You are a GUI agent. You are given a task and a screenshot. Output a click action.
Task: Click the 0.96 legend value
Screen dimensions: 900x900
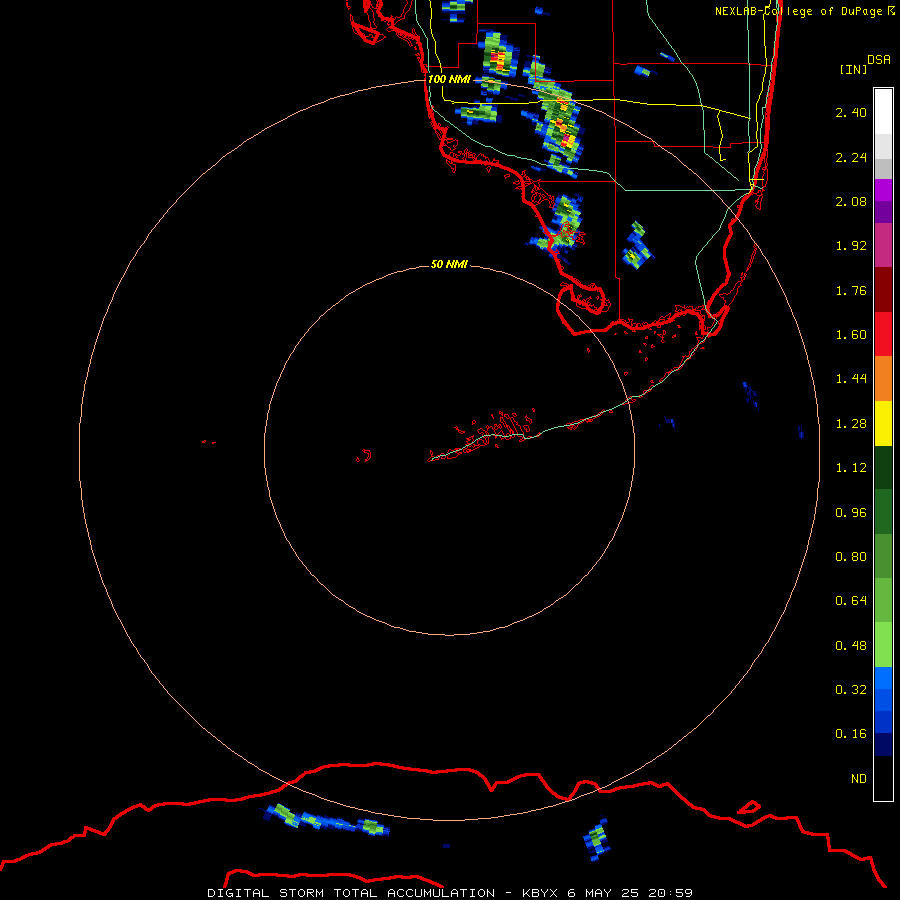(x=851, y=513)
